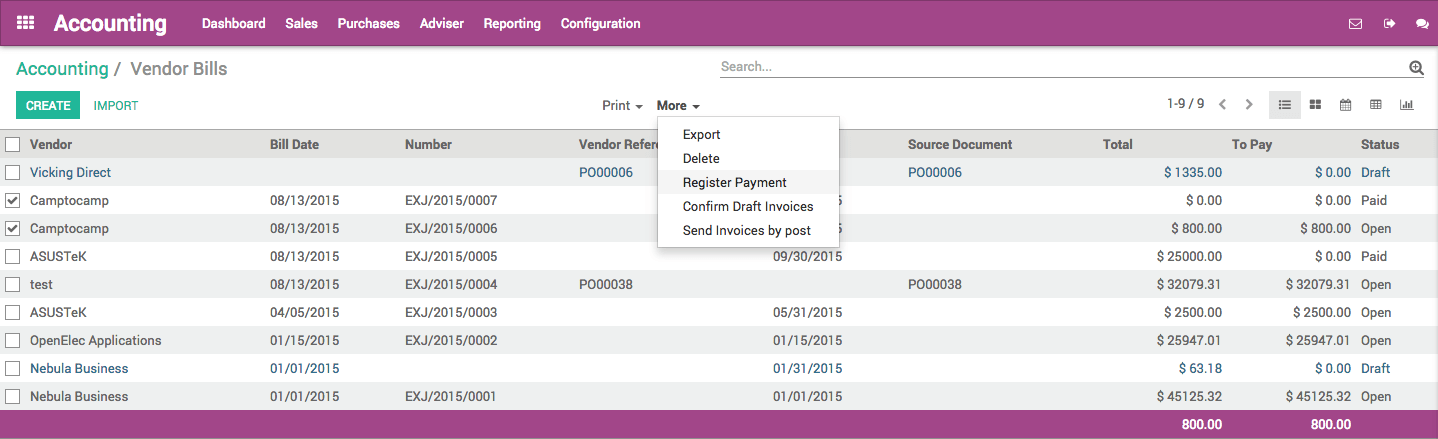
Task: Open the Nebula Business draft bill
Action: 79,369
